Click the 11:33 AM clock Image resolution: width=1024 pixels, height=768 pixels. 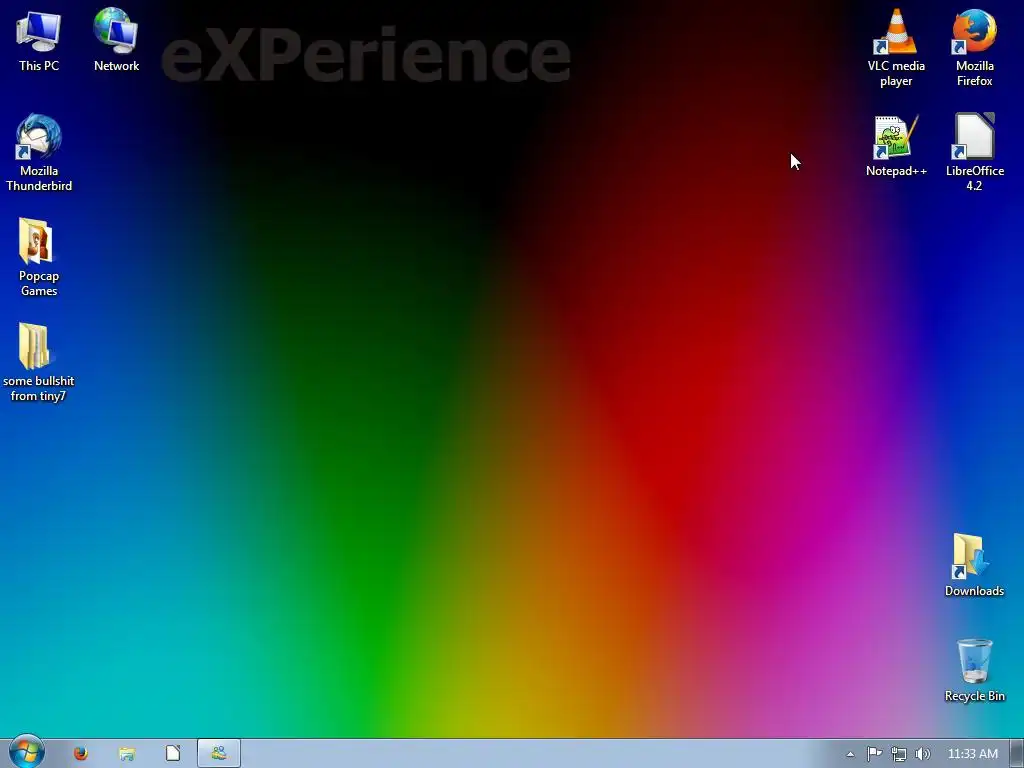(x=972, y=754)
